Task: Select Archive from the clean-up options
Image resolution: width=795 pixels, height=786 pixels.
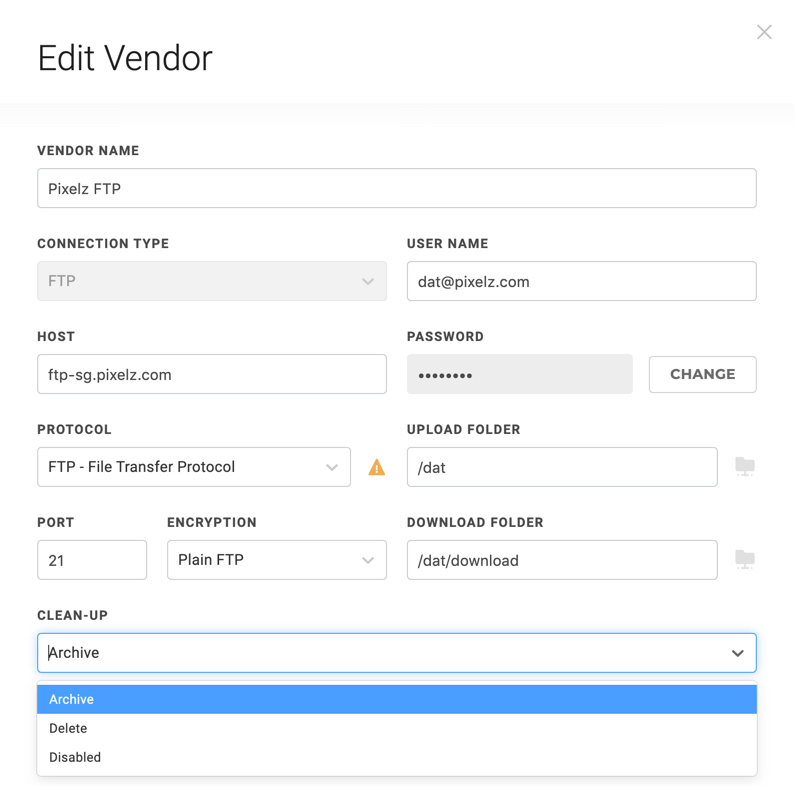Action: 396,699
